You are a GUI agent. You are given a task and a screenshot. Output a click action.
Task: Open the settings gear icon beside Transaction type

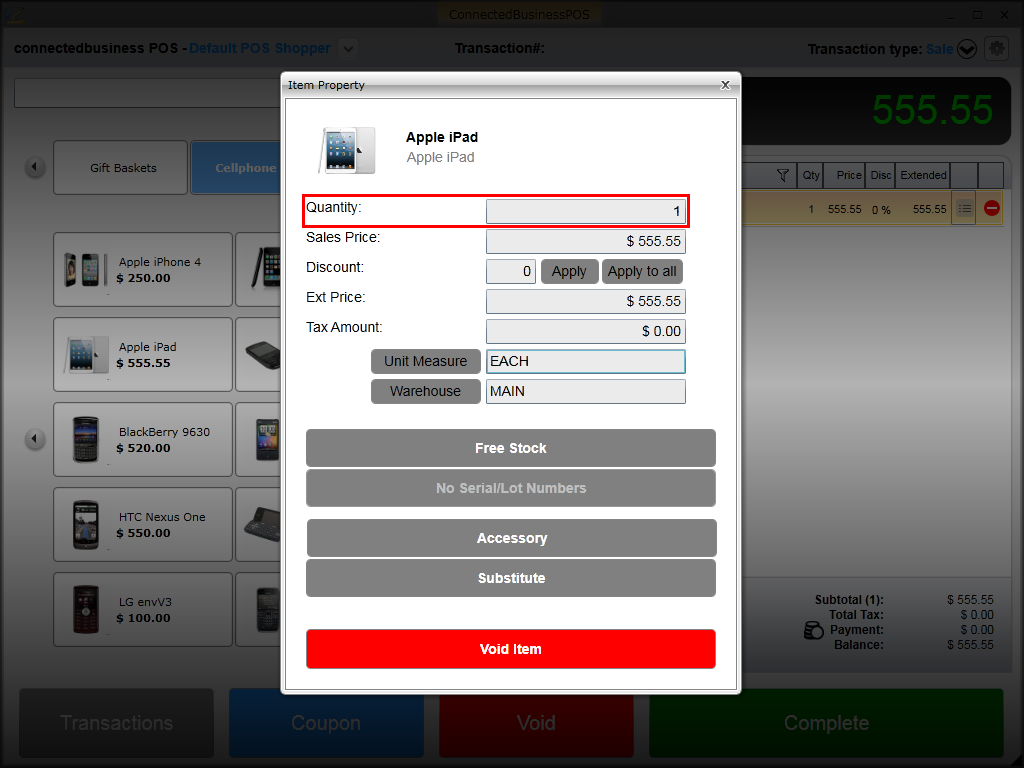pos(996,48)
